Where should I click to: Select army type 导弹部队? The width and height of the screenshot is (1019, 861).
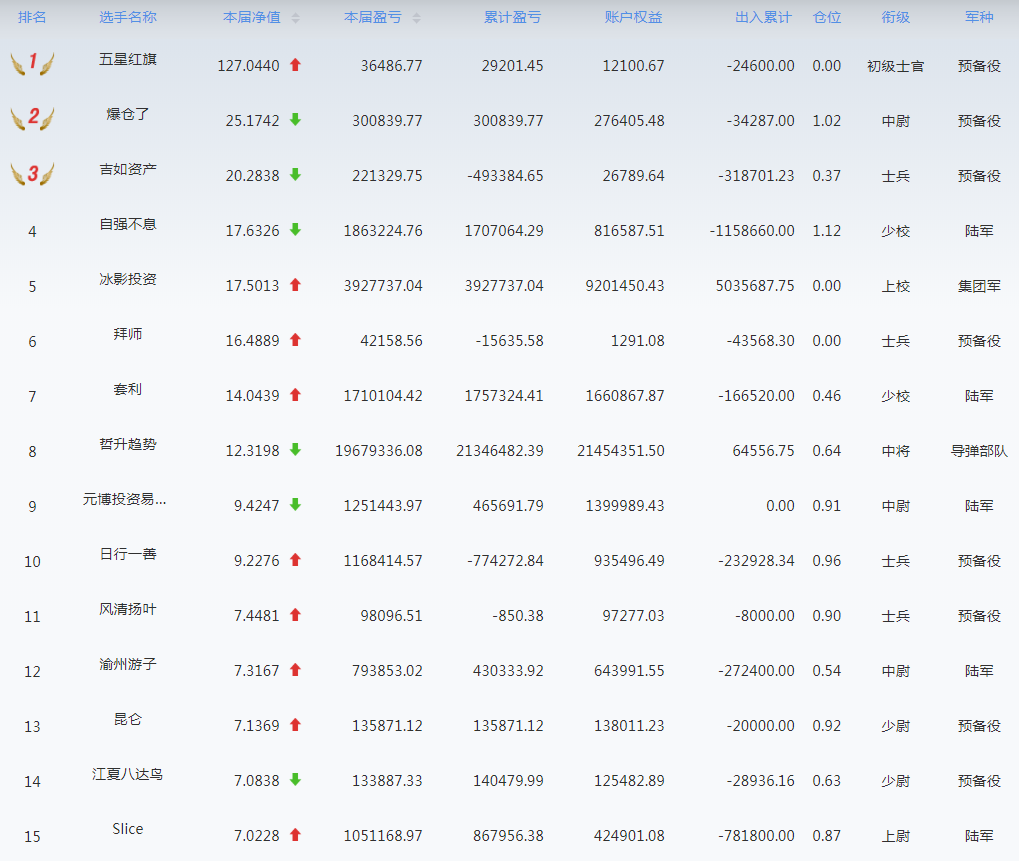tap(979, 451)
